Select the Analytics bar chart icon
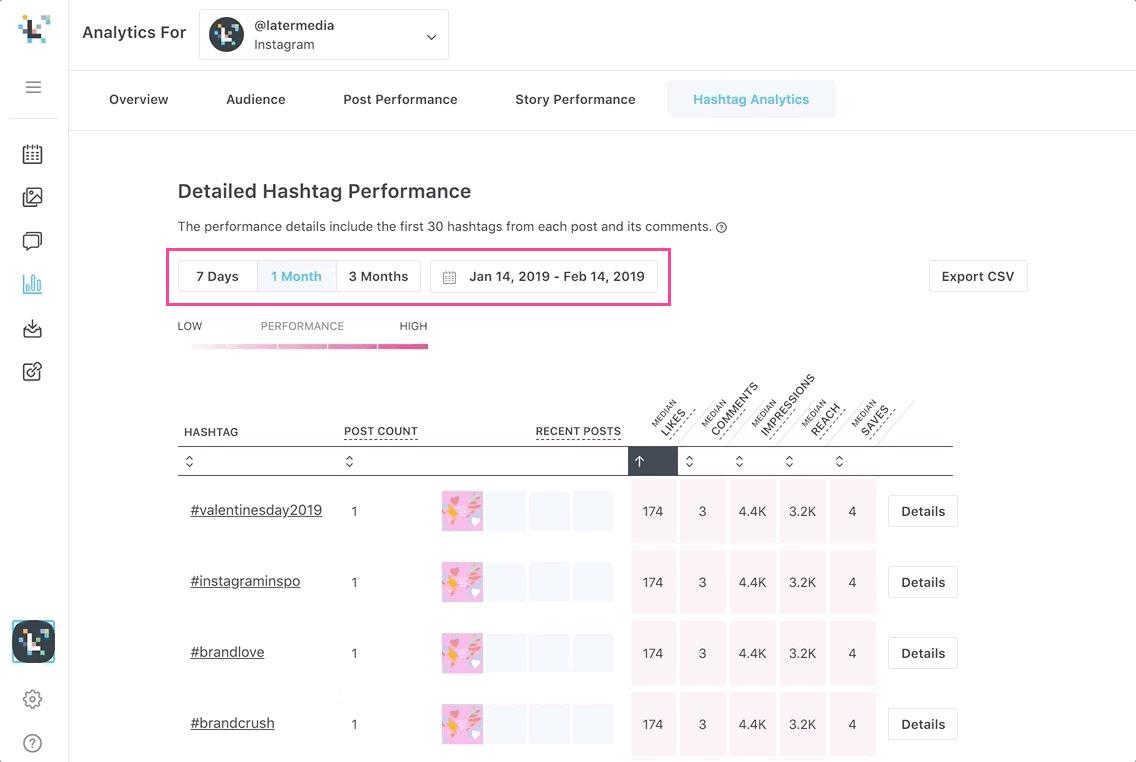The width and height of the screenshot is (1136, 762). 33,284
